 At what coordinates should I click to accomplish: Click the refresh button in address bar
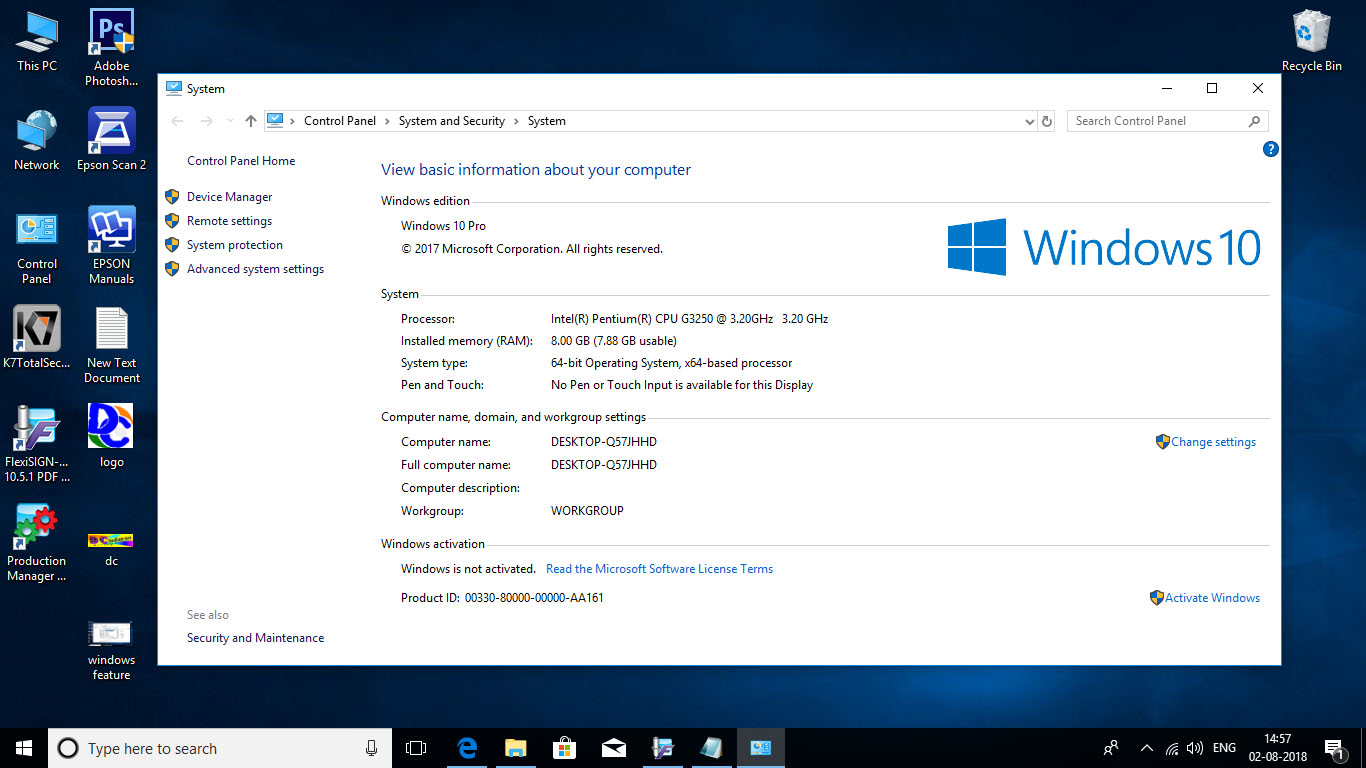pos(1047,121)
